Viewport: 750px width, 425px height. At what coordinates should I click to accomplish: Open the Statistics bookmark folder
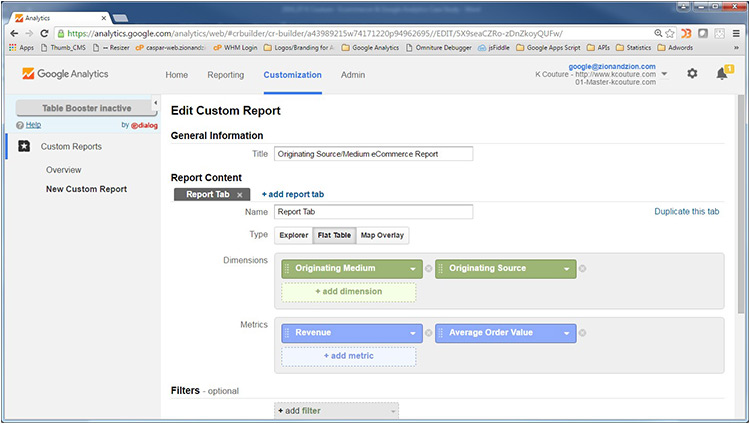point(634,48)
